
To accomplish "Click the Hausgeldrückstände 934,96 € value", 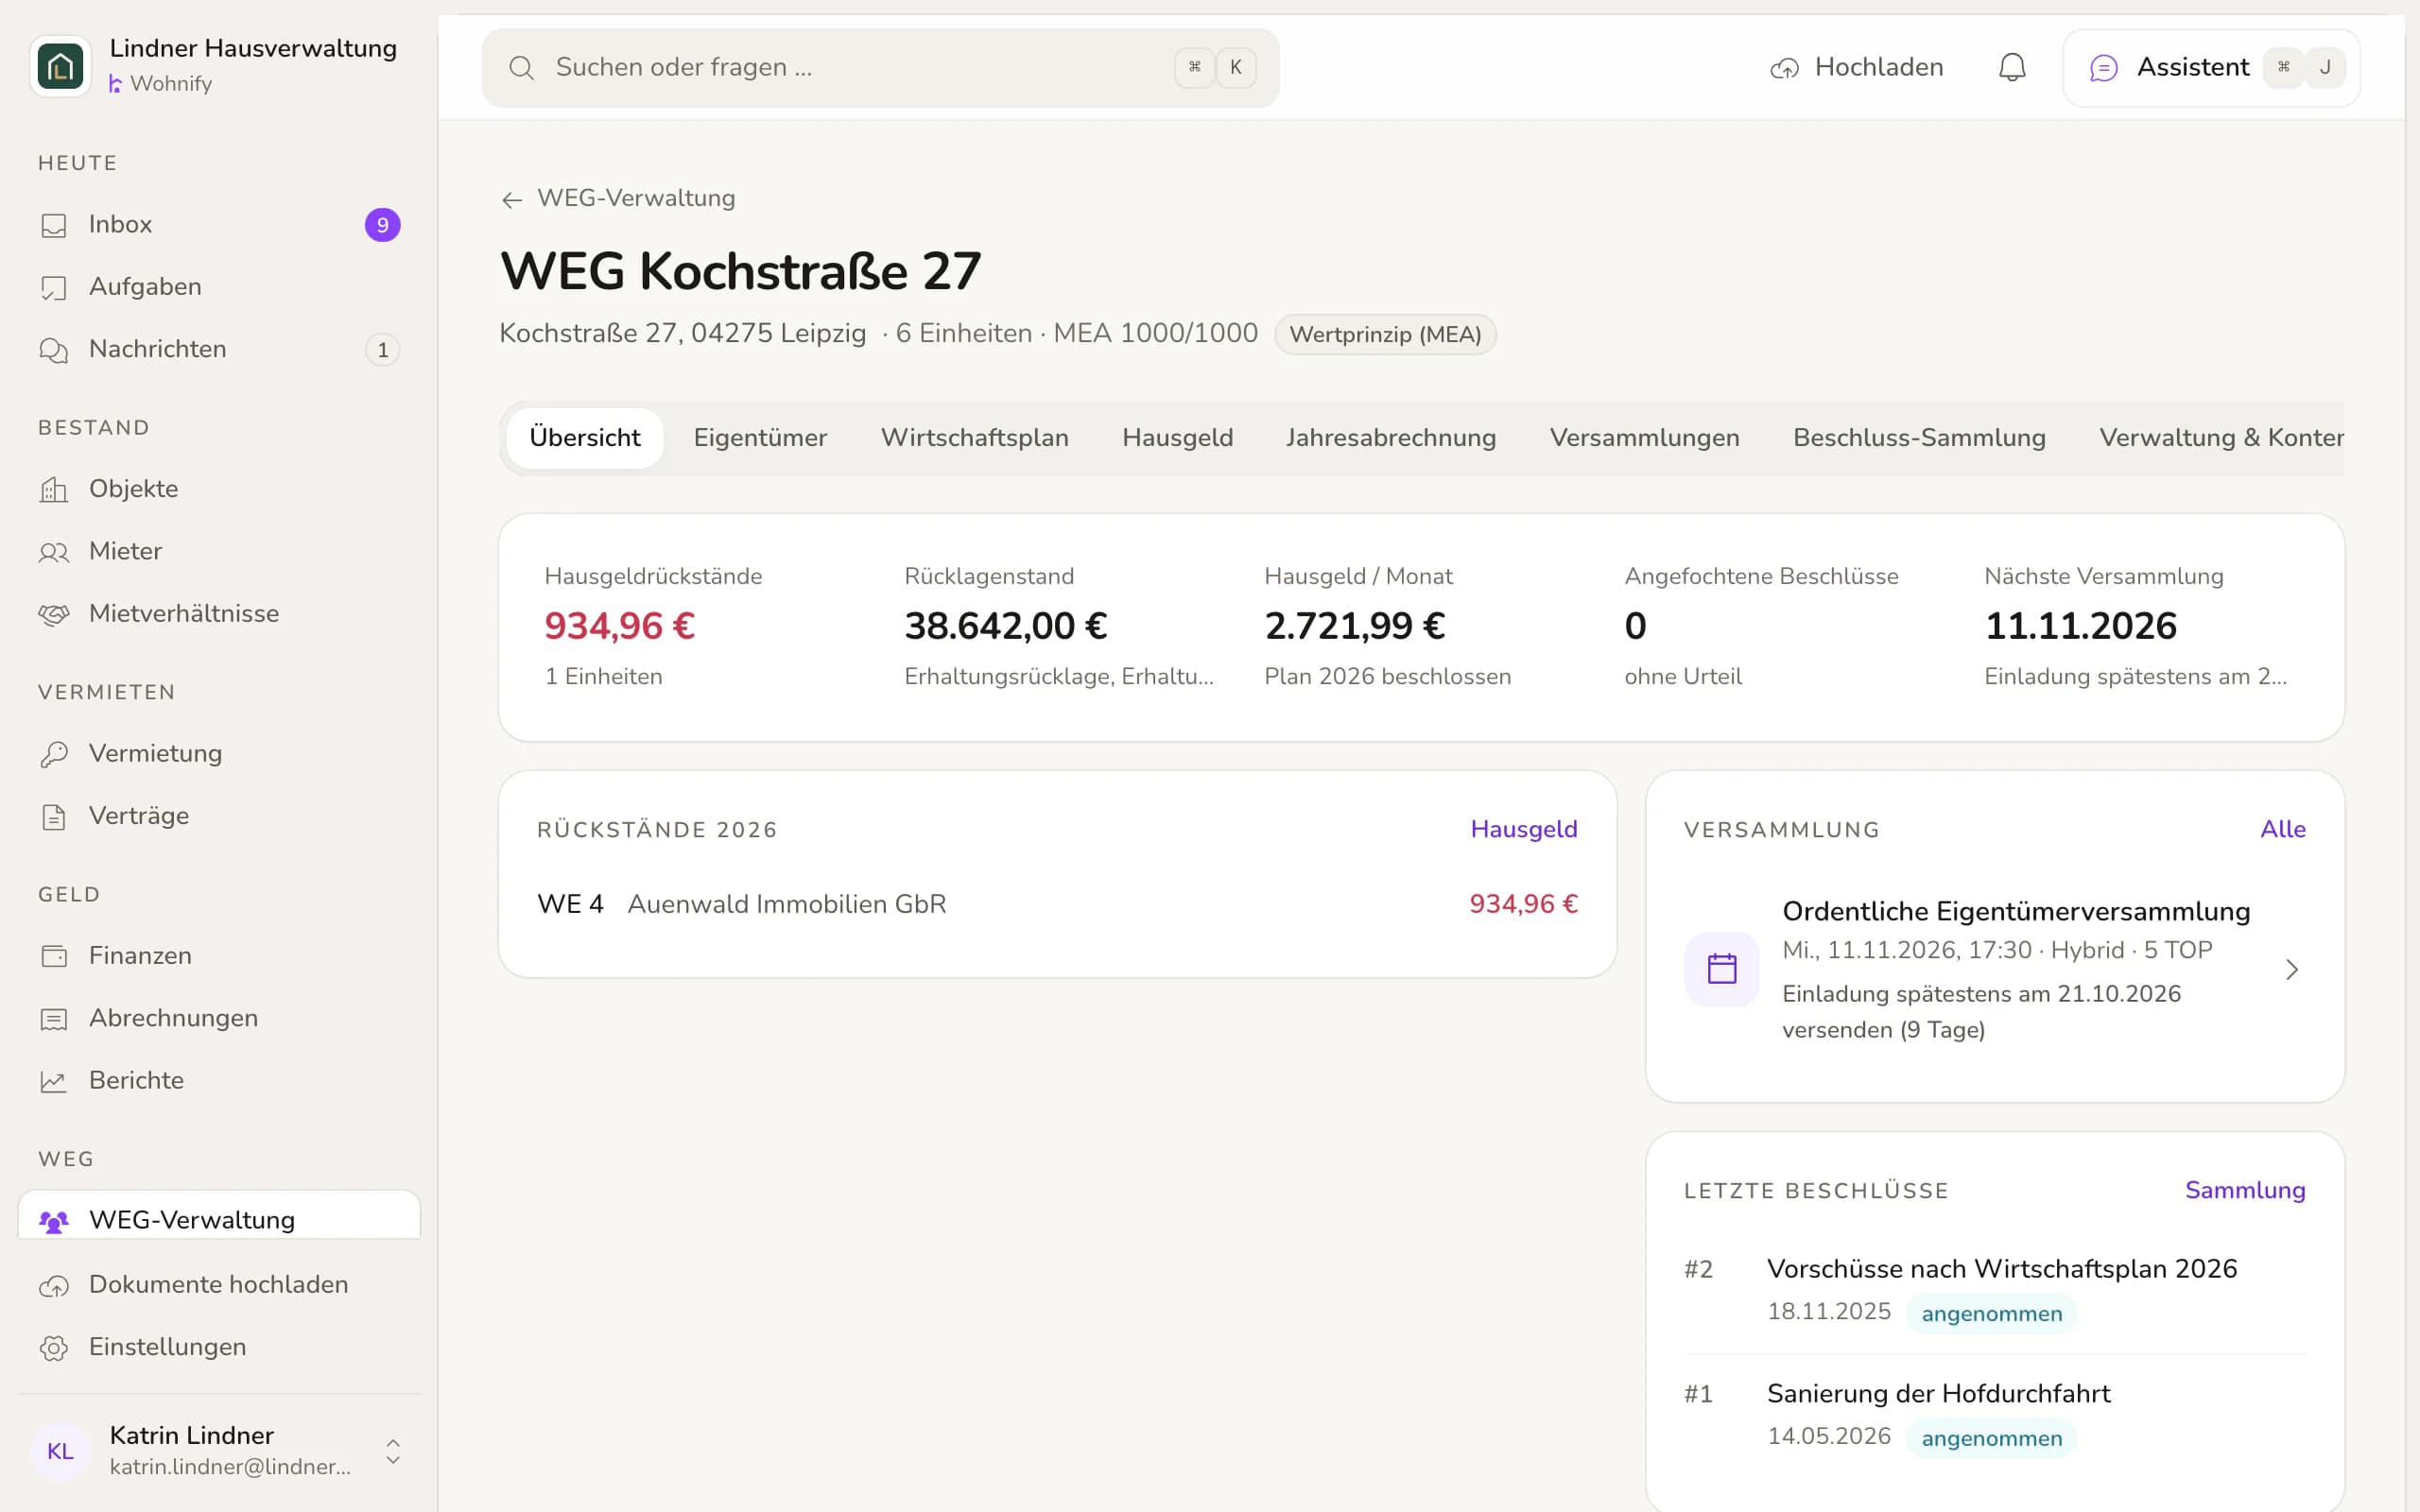I will click(x=619, y=626).
